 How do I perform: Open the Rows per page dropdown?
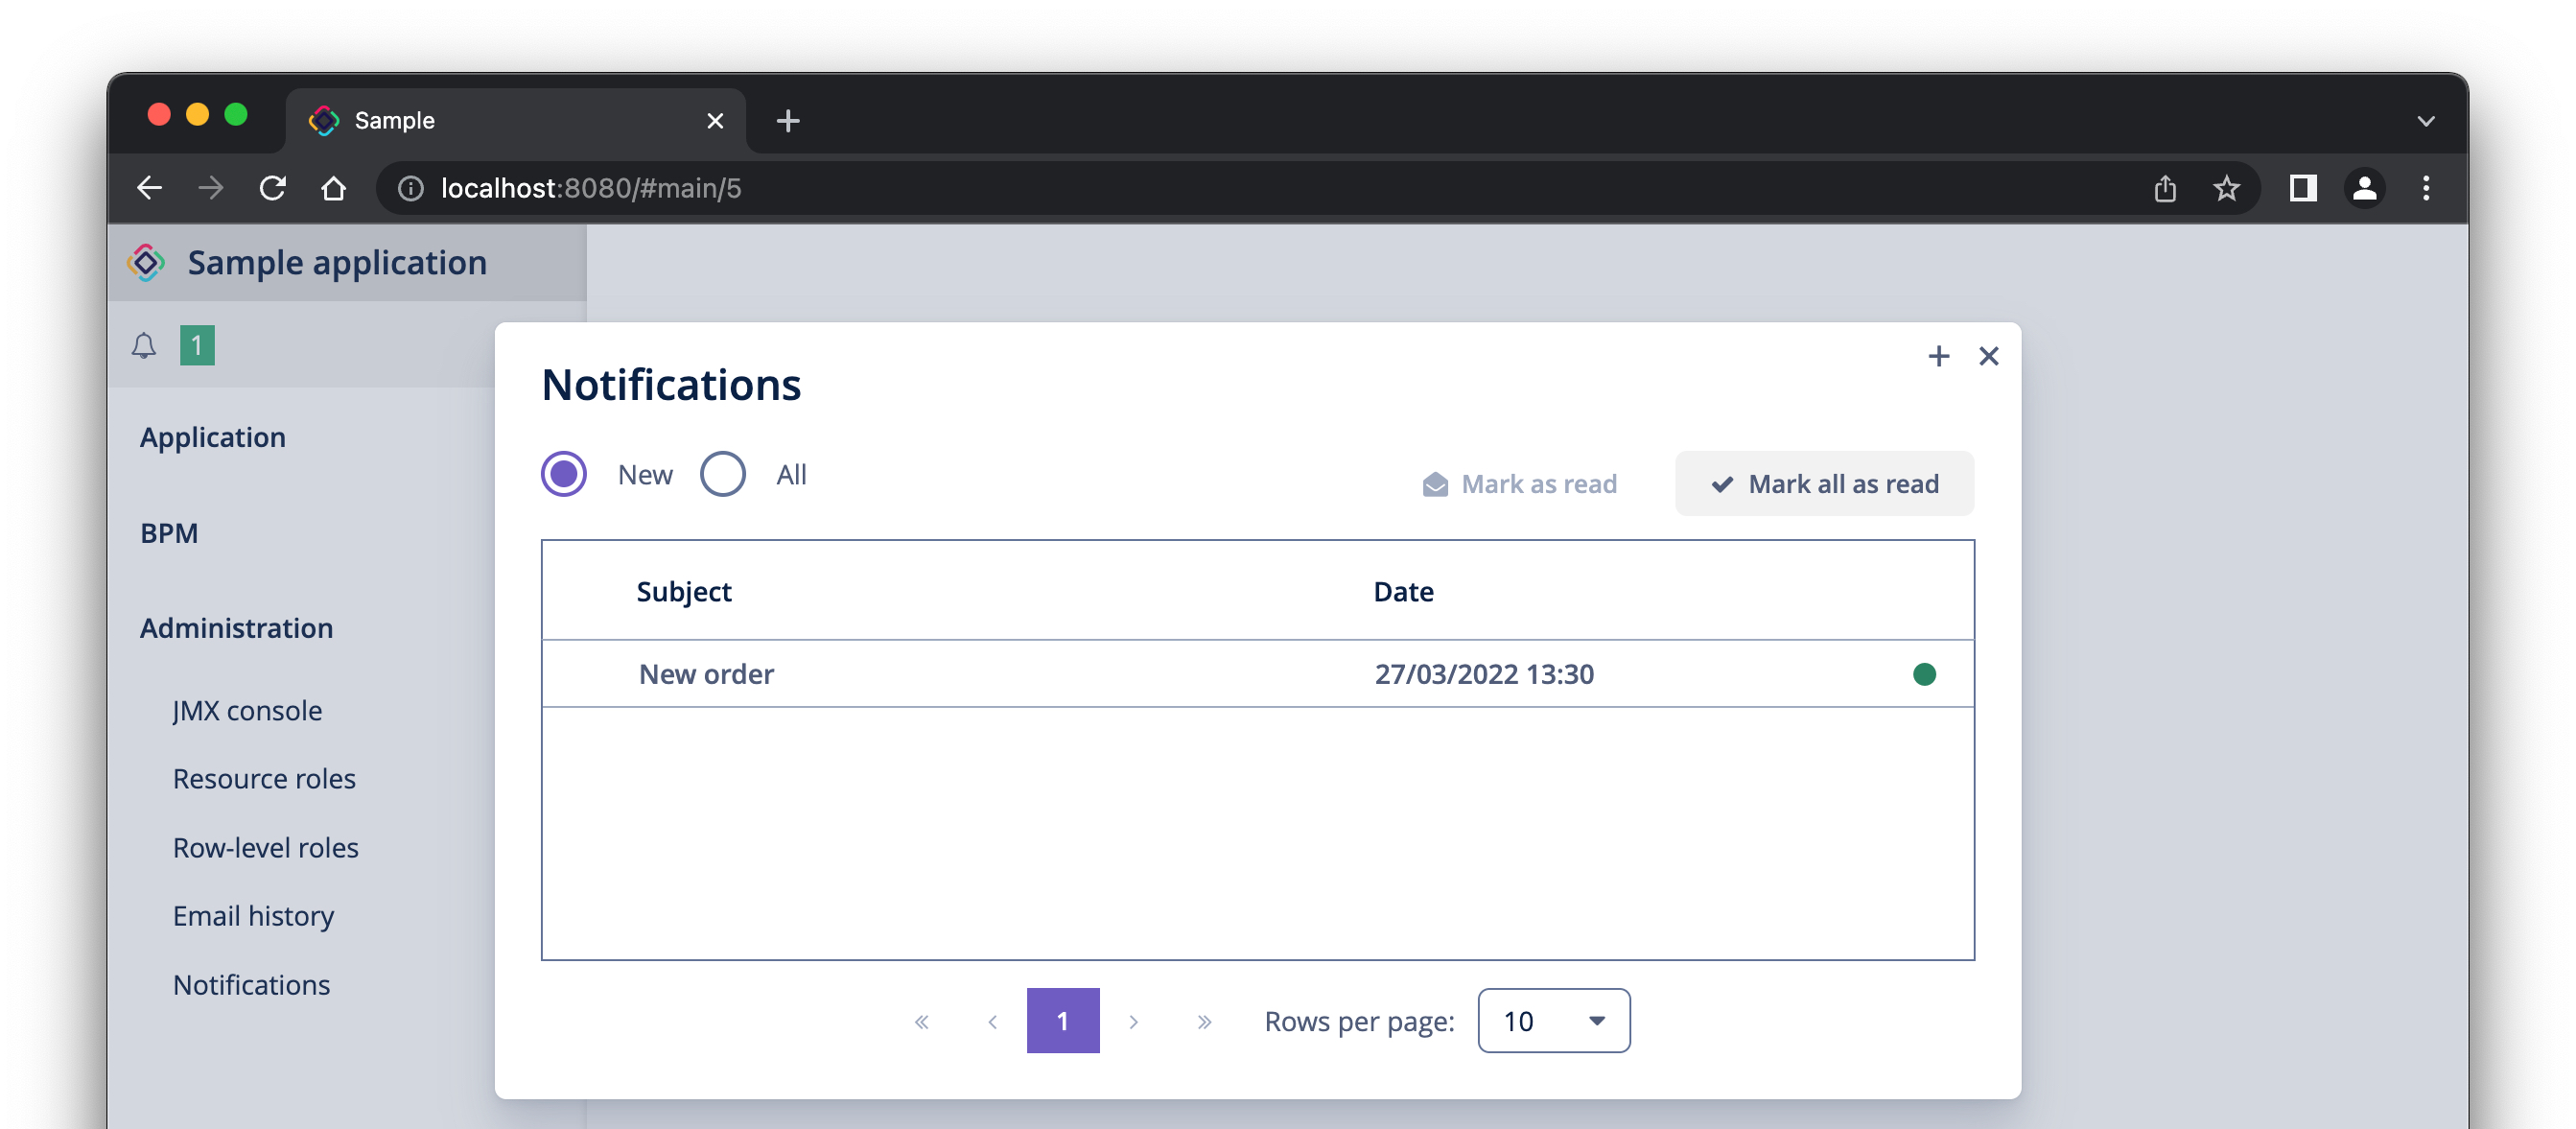coord(1553,1021)
